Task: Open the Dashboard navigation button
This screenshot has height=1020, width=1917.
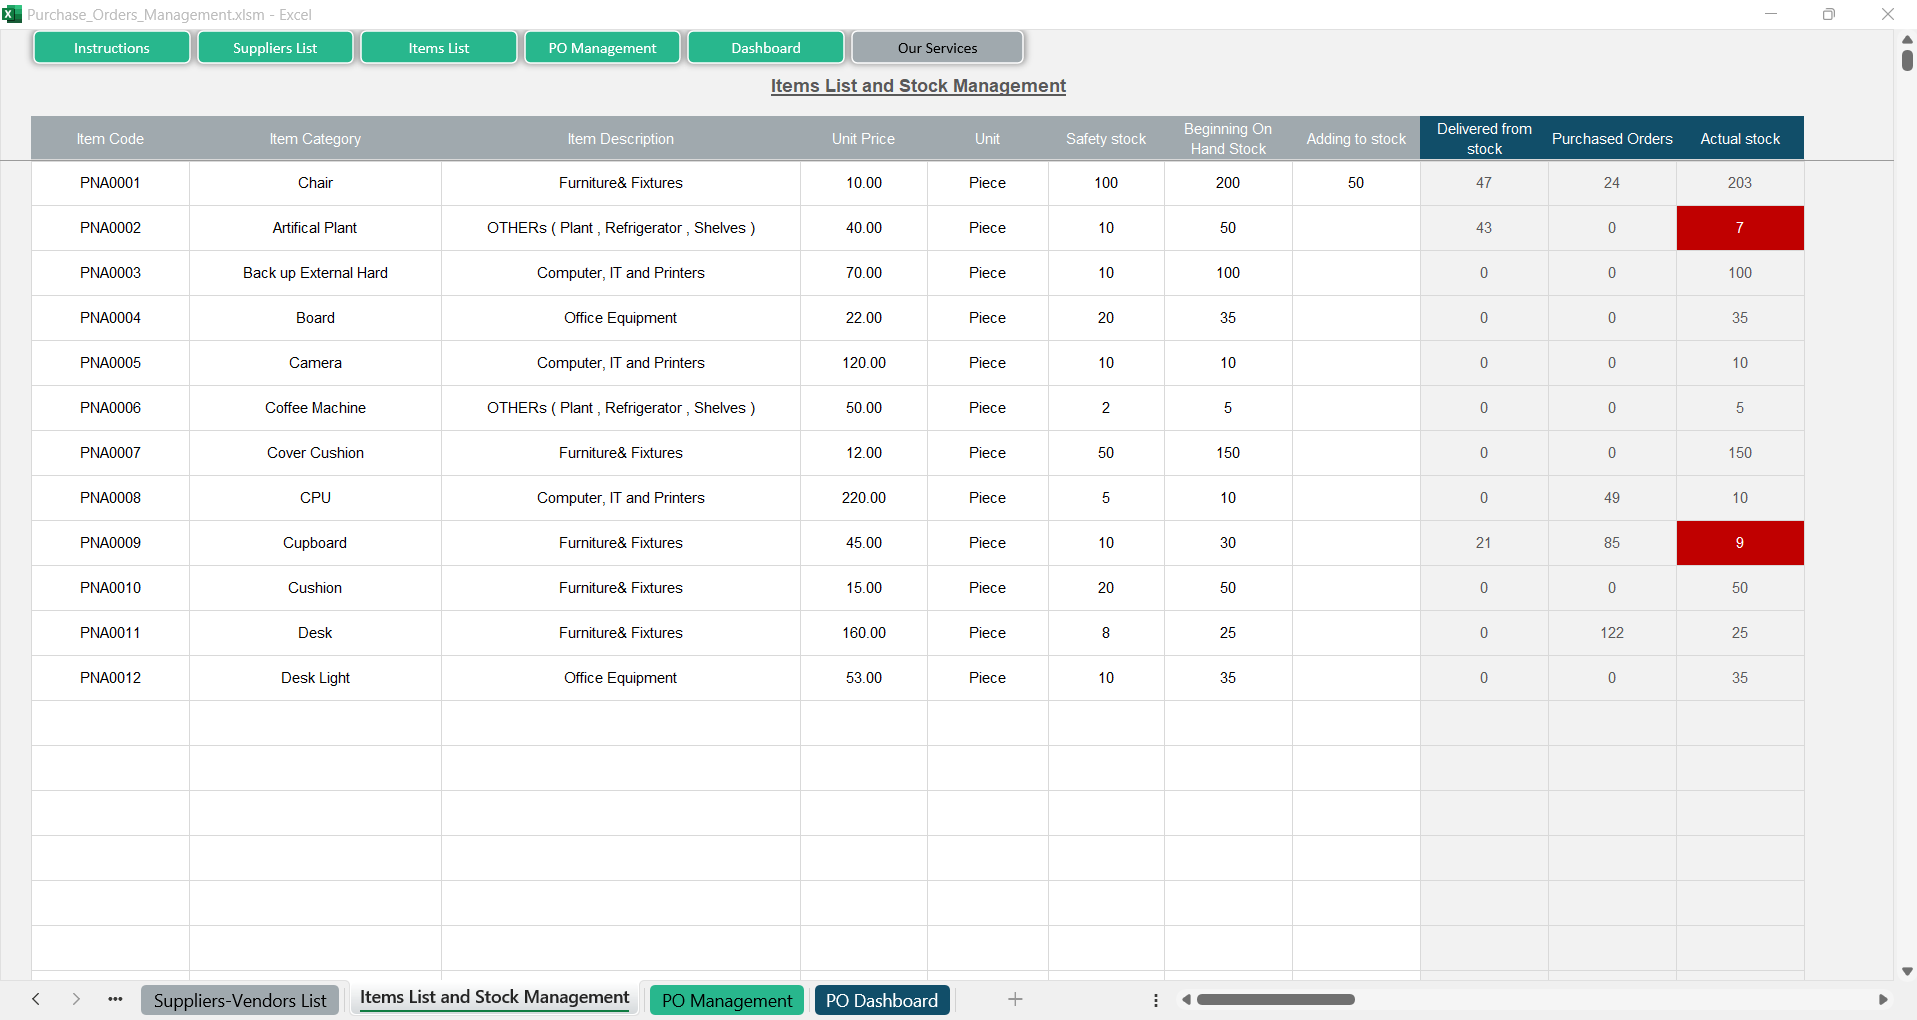Action: tap(765, 48)
